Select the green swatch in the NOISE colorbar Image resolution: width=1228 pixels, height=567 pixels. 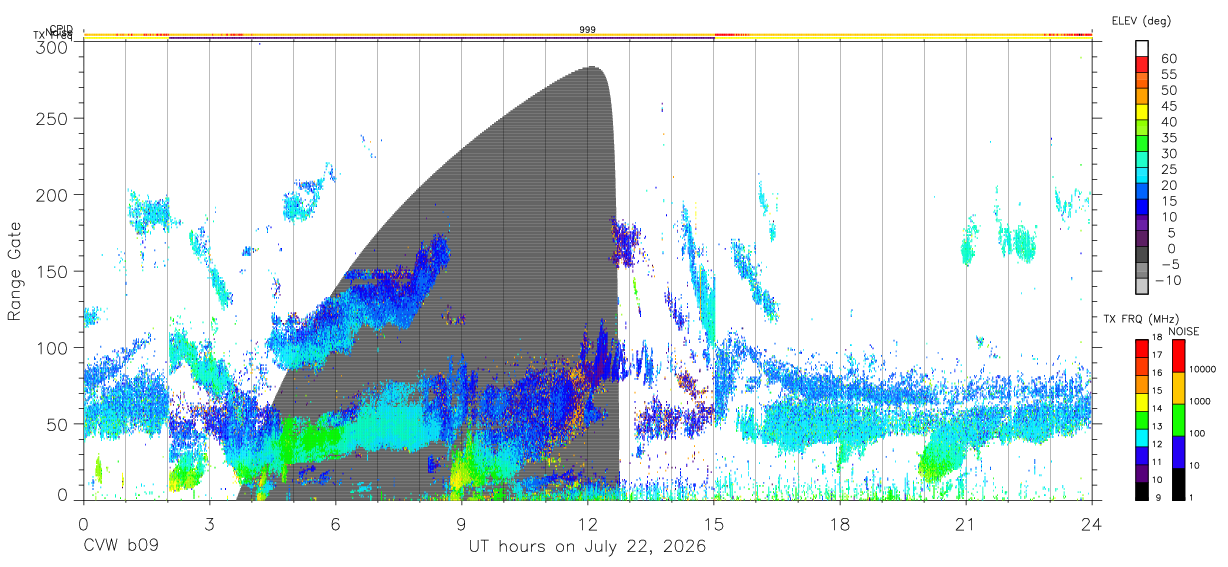click(1178, 419)
